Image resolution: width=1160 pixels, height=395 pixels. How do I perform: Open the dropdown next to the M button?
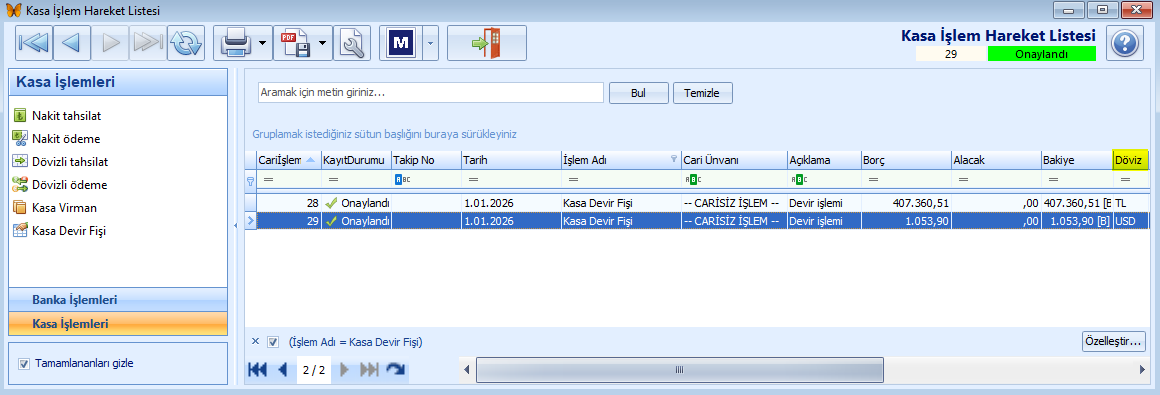click(431, 44)
